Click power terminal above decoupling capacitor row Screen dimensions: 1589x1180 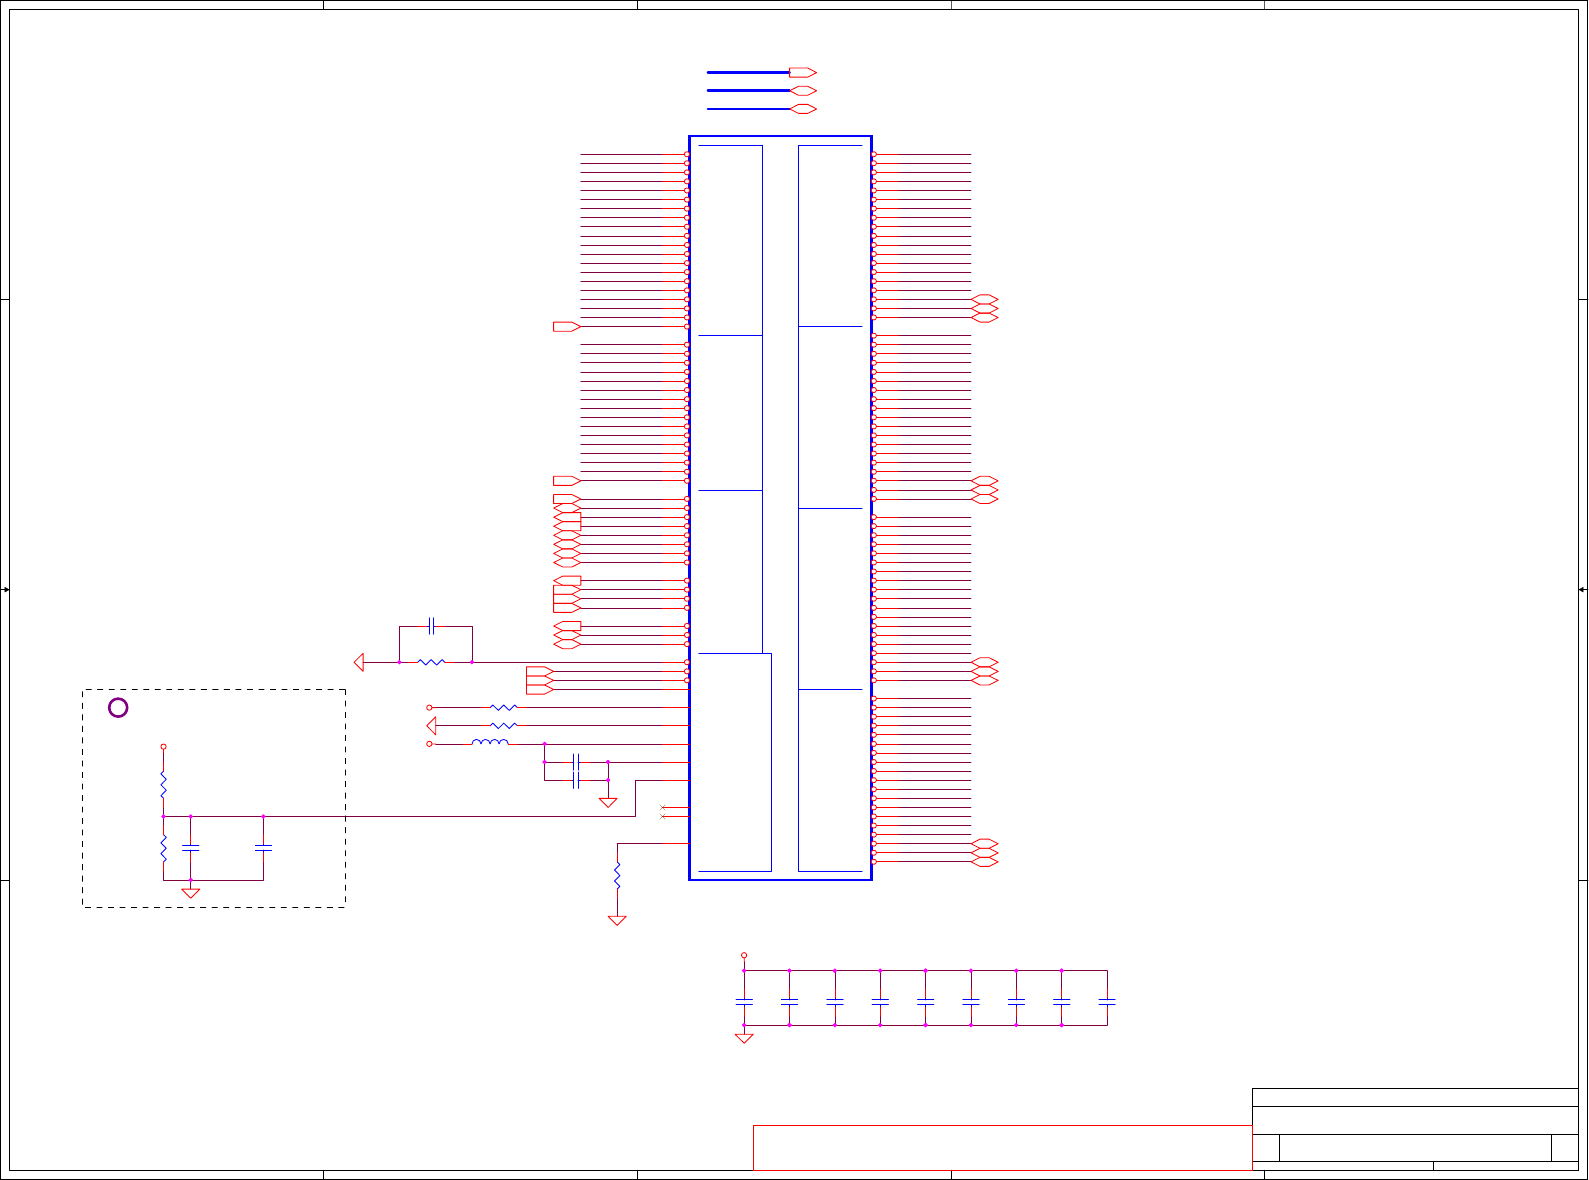[x=744, y=955]
